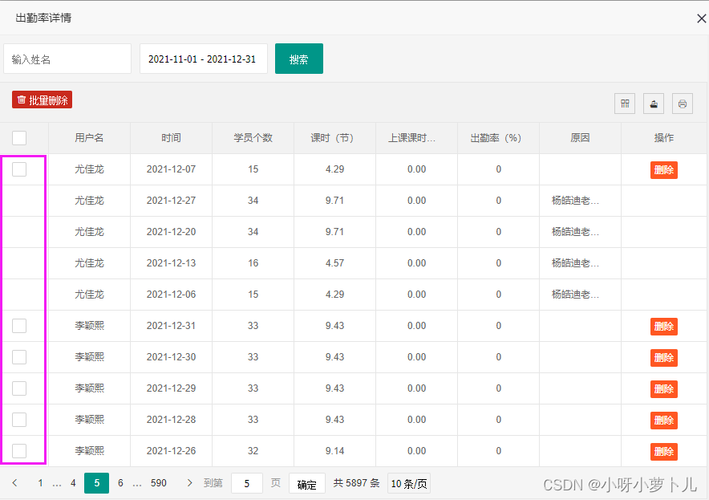The height and width of the screenshot is (500, 709).
Task: Click the print table icon
Action: 682,104
